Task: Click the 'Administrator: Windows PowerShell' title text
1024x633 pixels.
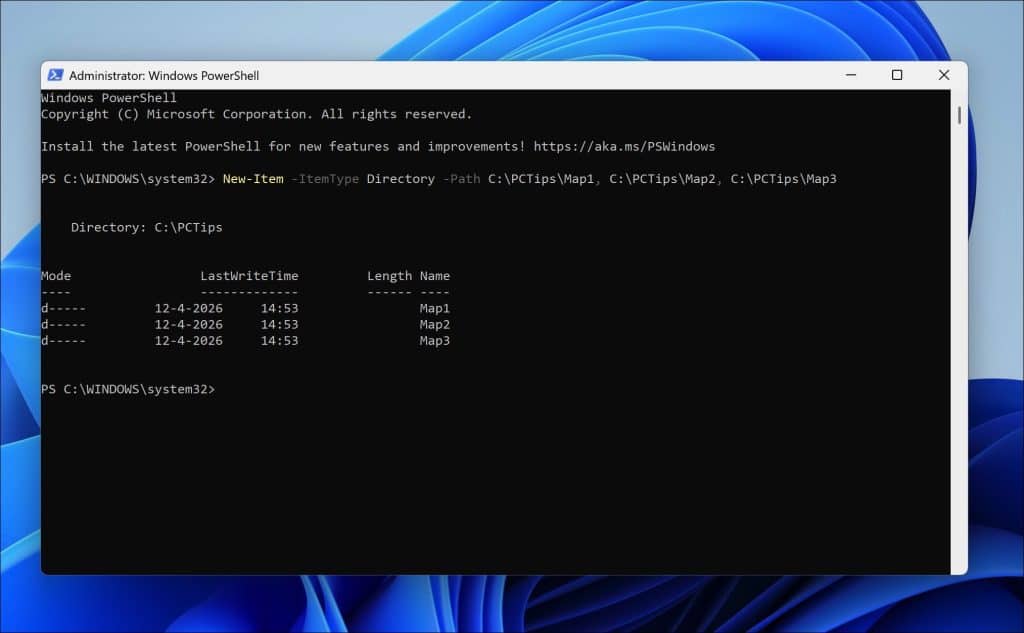Action: pos(164,75)
